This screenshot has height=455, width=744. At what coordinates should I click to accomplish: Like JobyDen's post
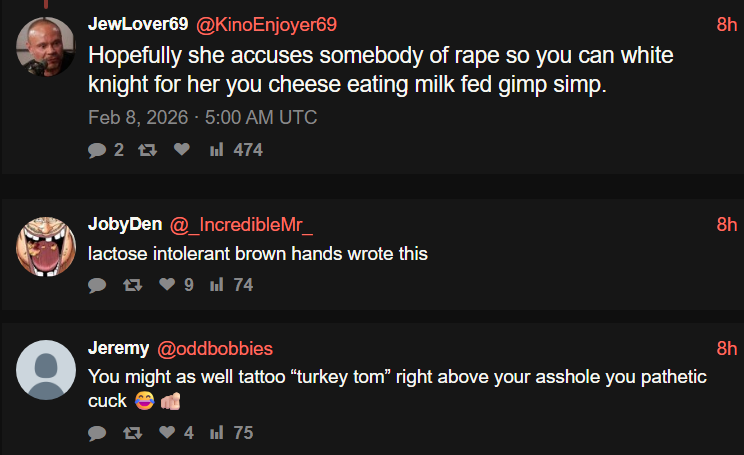pyautogui.click(x=167, y=285)
